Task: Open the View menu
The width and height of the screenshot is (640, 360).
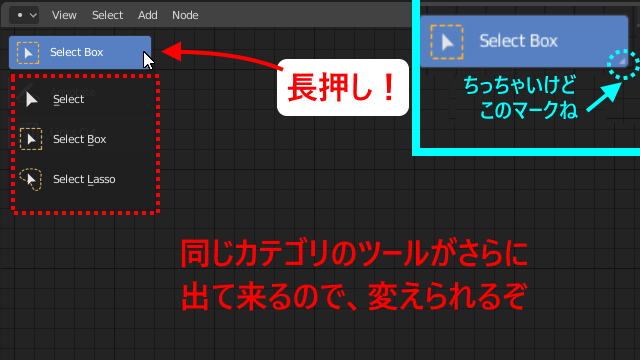Action: (x=64, y=15)
